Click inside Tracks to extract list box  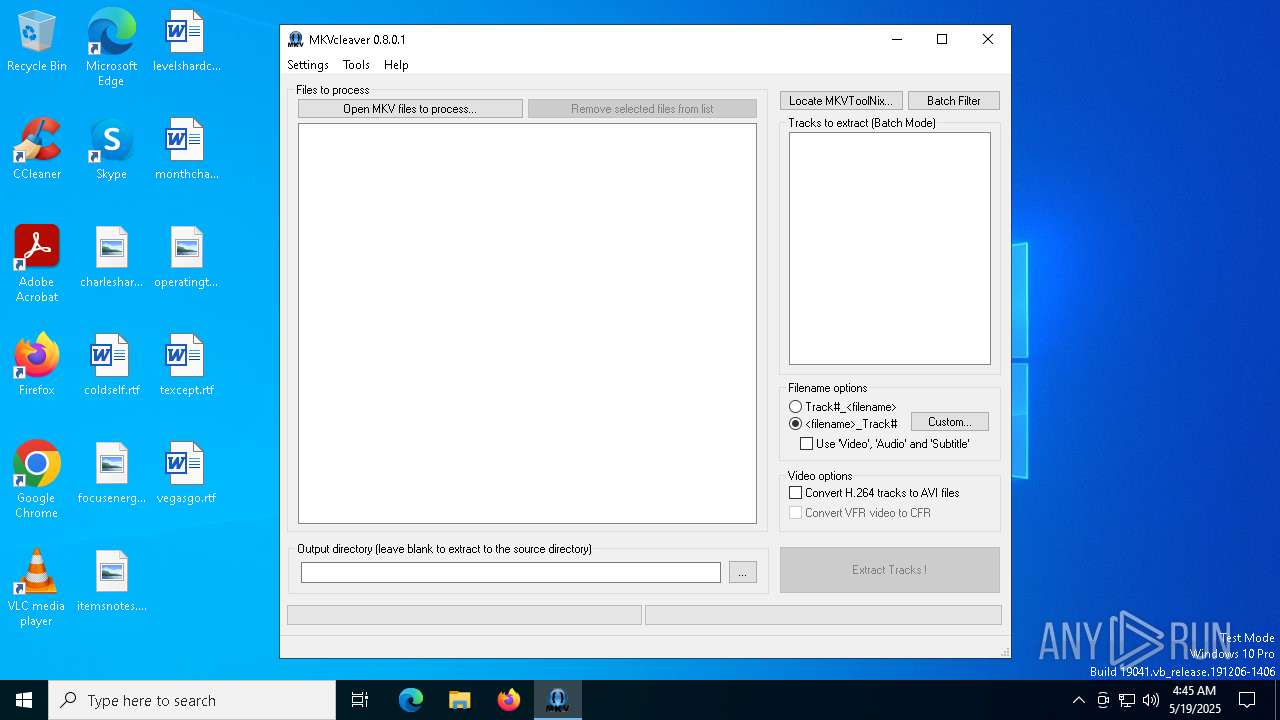point(890,248)
